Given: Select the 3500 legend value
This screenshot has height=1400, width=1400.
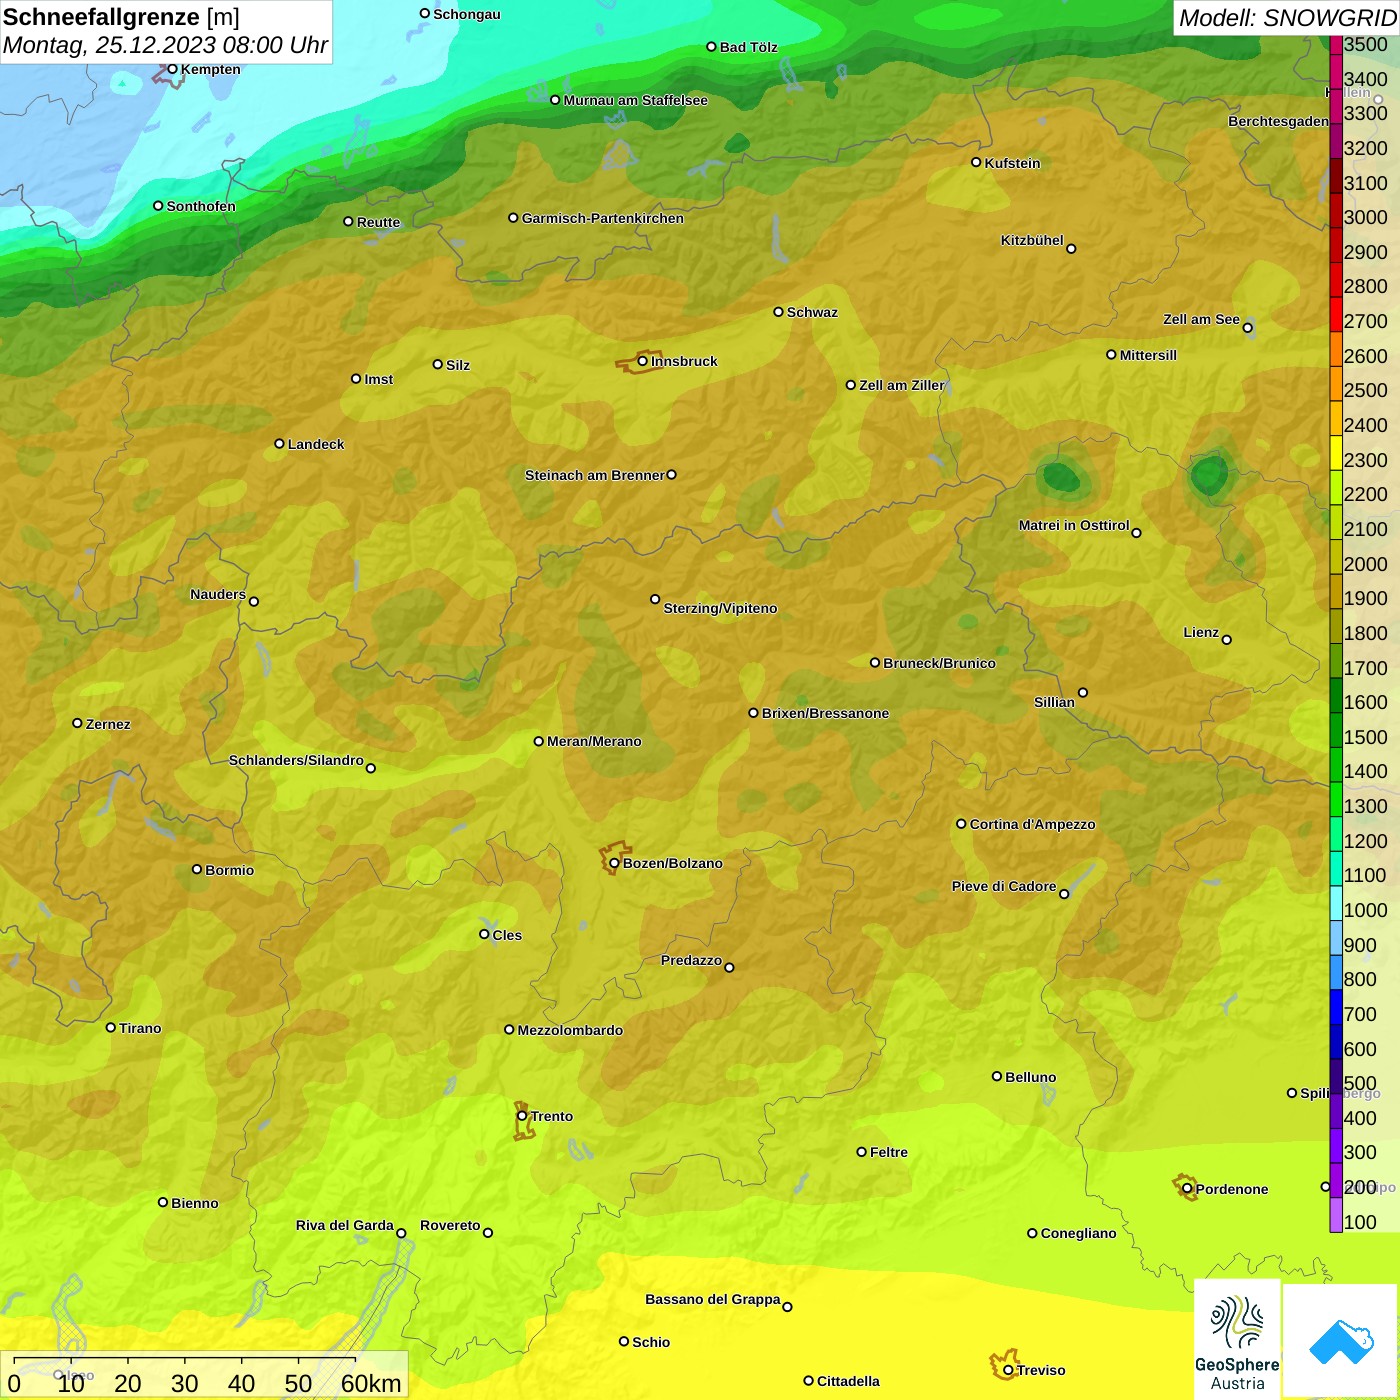Looking at the screenshot, I should tap(1366, 44).
